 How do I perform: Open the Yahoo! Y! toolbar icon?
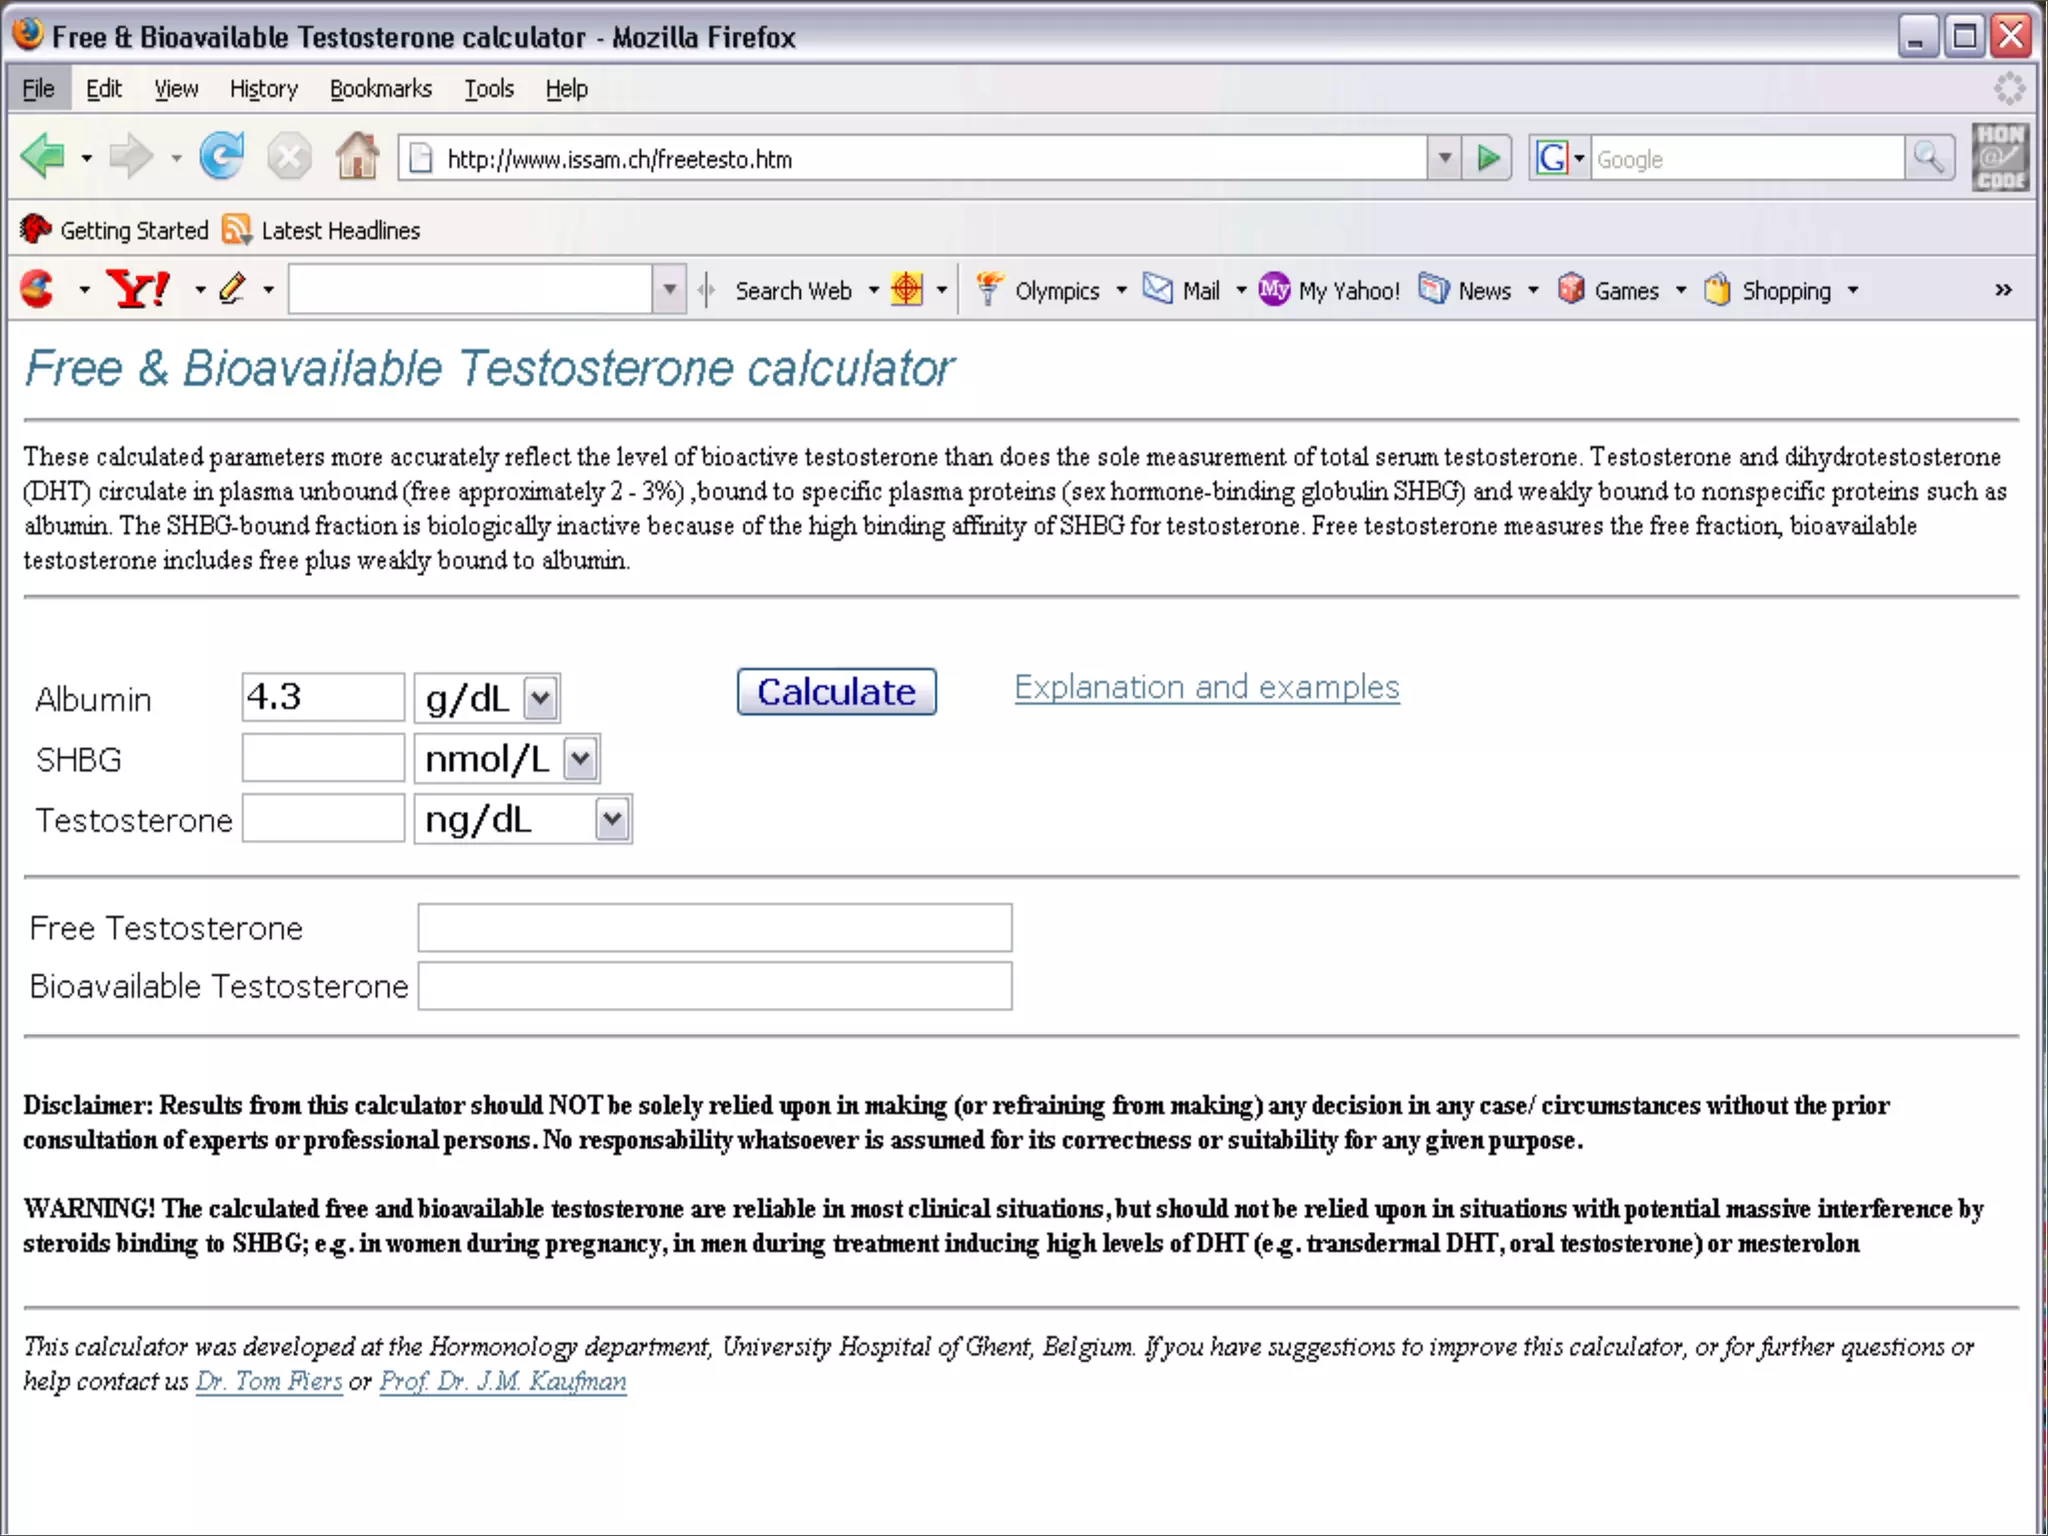click(x=138, y=290)
